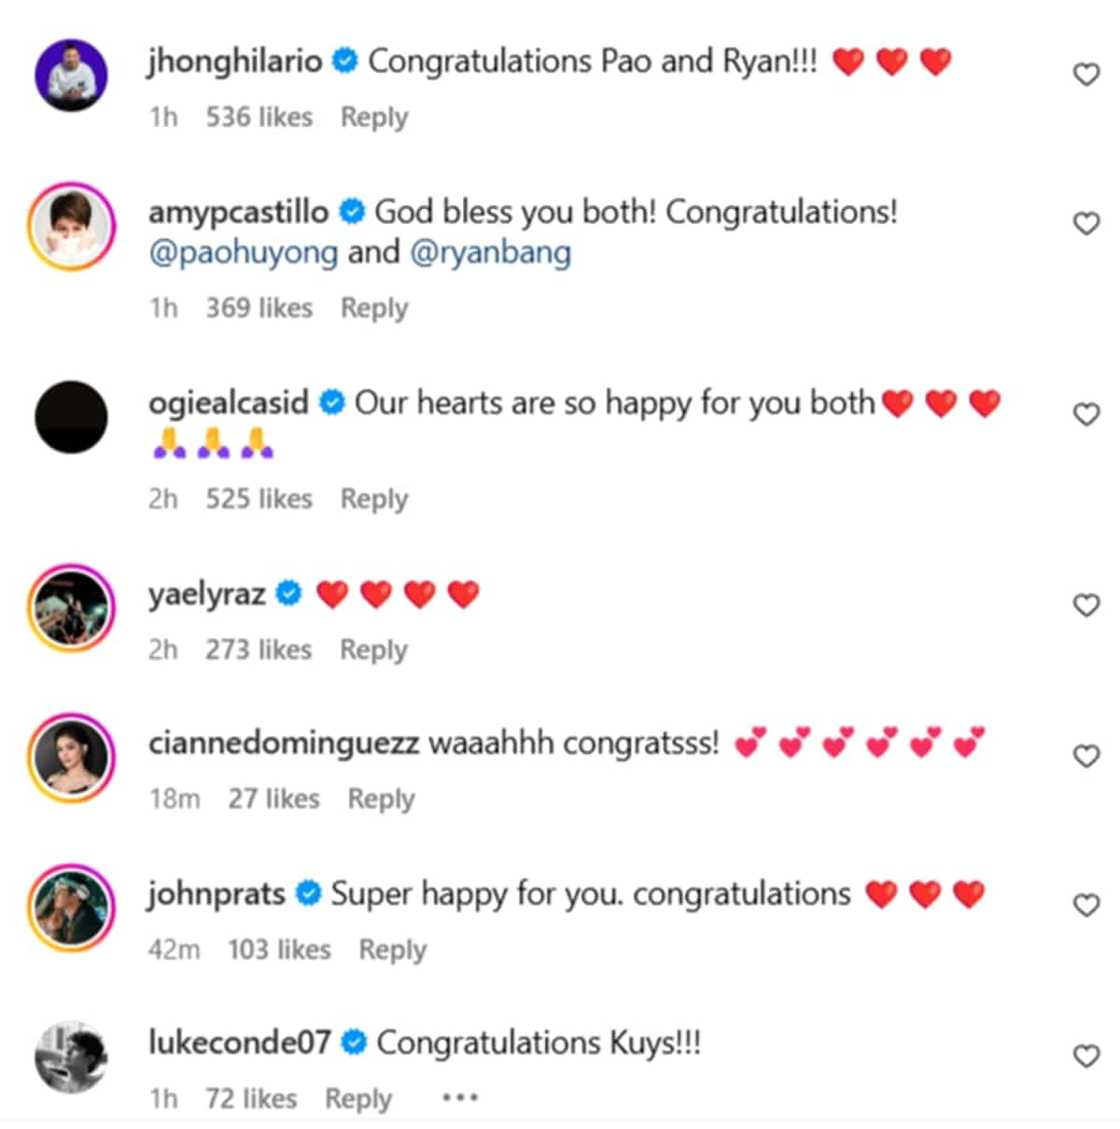The image size is (1120, 1129).
Task: Open the lukeconde07 username link
Action: pos(239,1042)
